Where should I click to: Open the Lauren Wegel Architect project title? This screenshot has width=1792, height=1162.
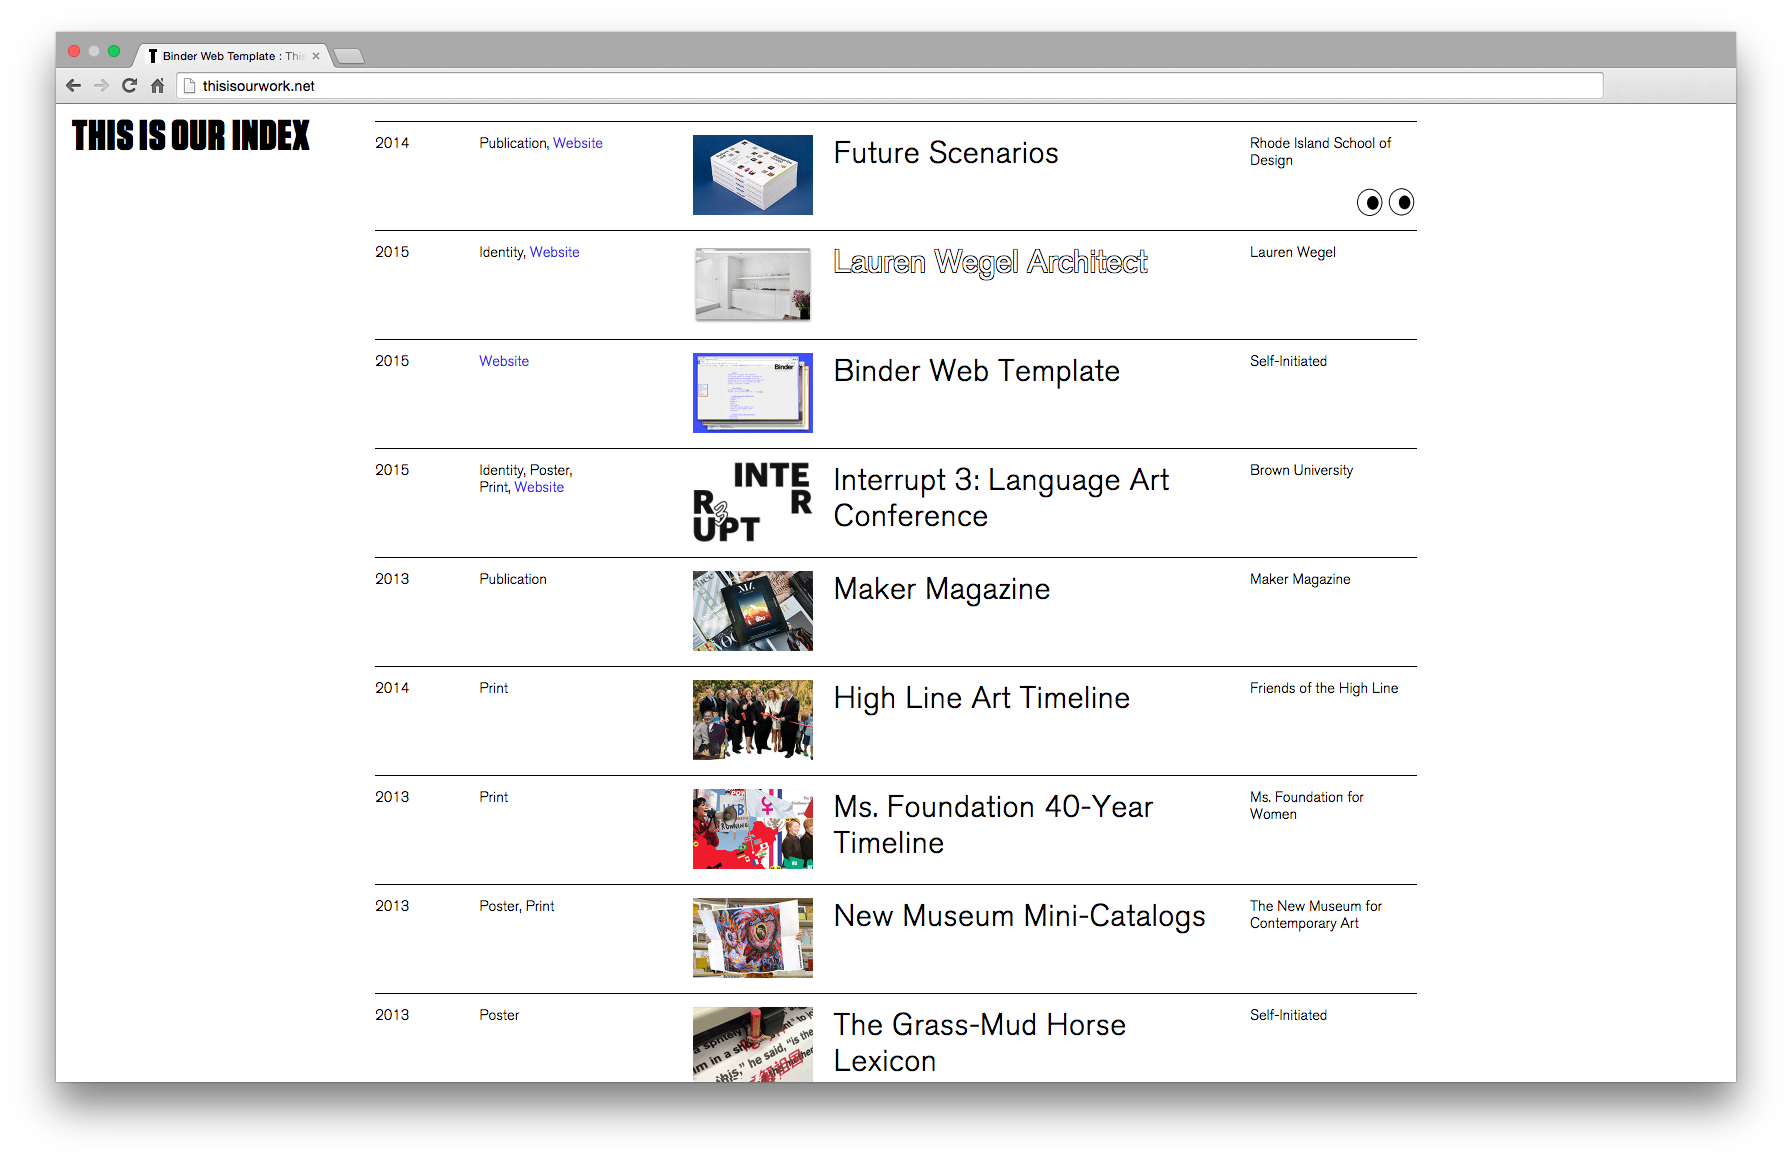point(990,262)
